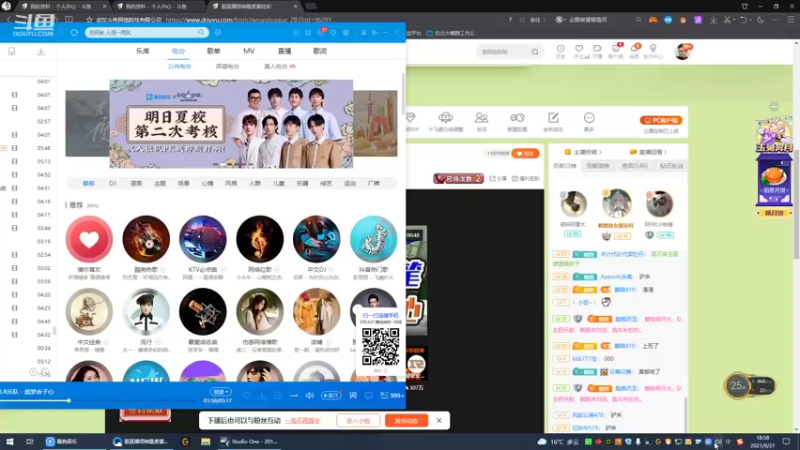Click the refresh icon in music player header
This screenshot has width=800, height=450.
[x=74, y=33]
